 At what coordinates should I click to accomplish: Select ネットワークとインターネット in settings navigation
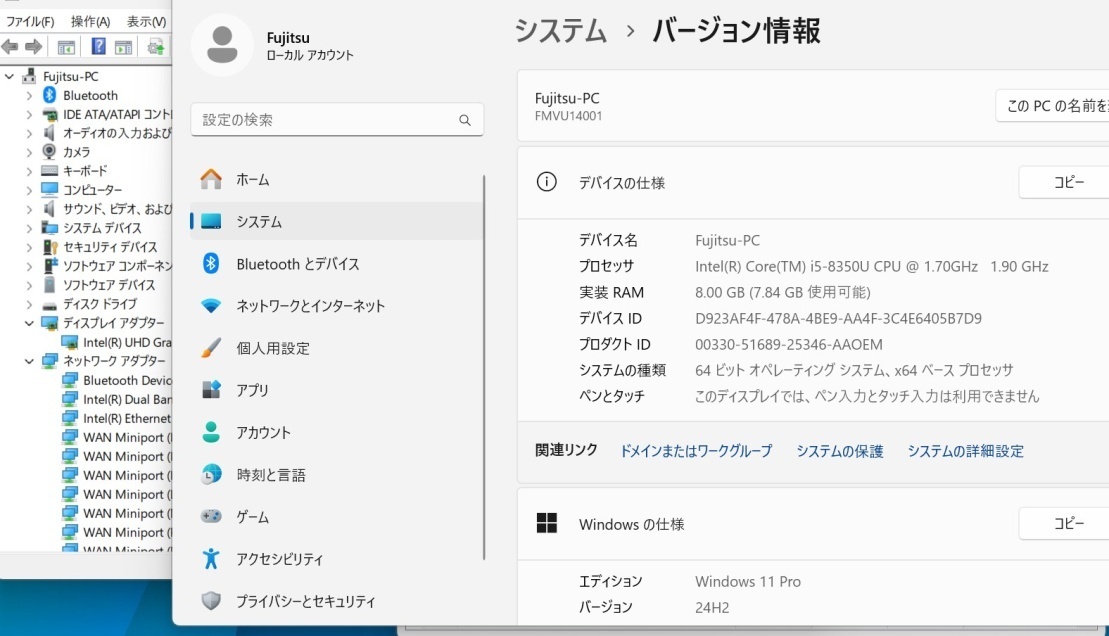pyautogui.click(x=337, y=306)
